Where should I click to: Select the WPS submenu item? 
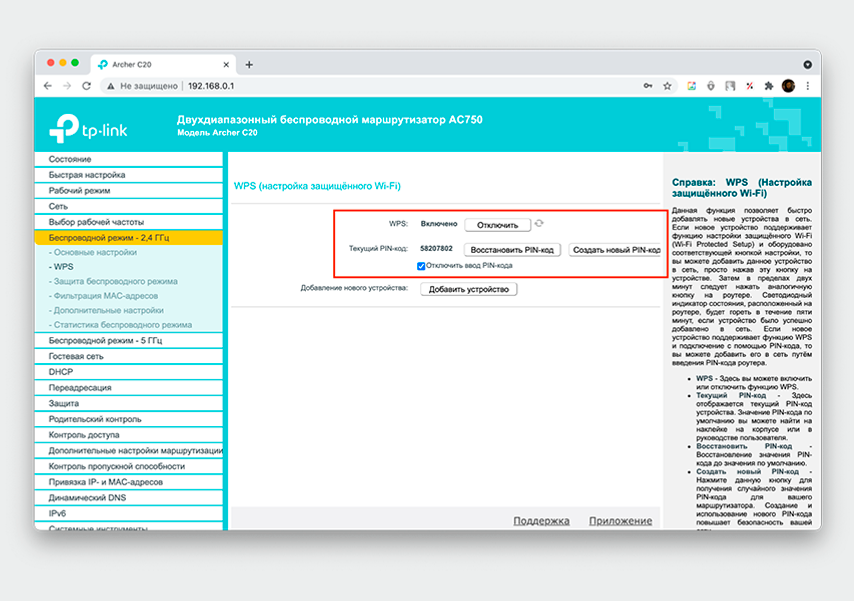pos(61,267)
